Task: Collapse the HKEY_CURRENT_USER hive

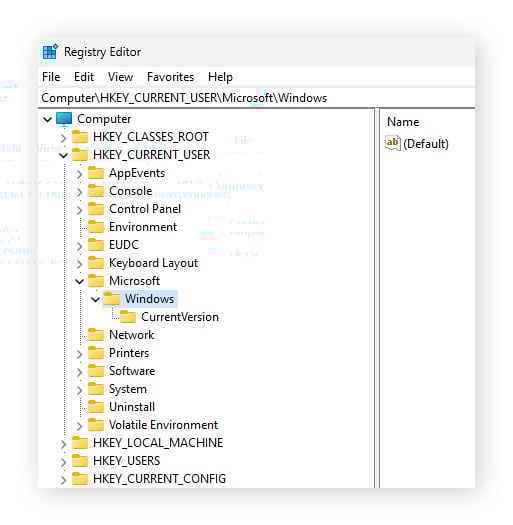Action: [64, 155]
